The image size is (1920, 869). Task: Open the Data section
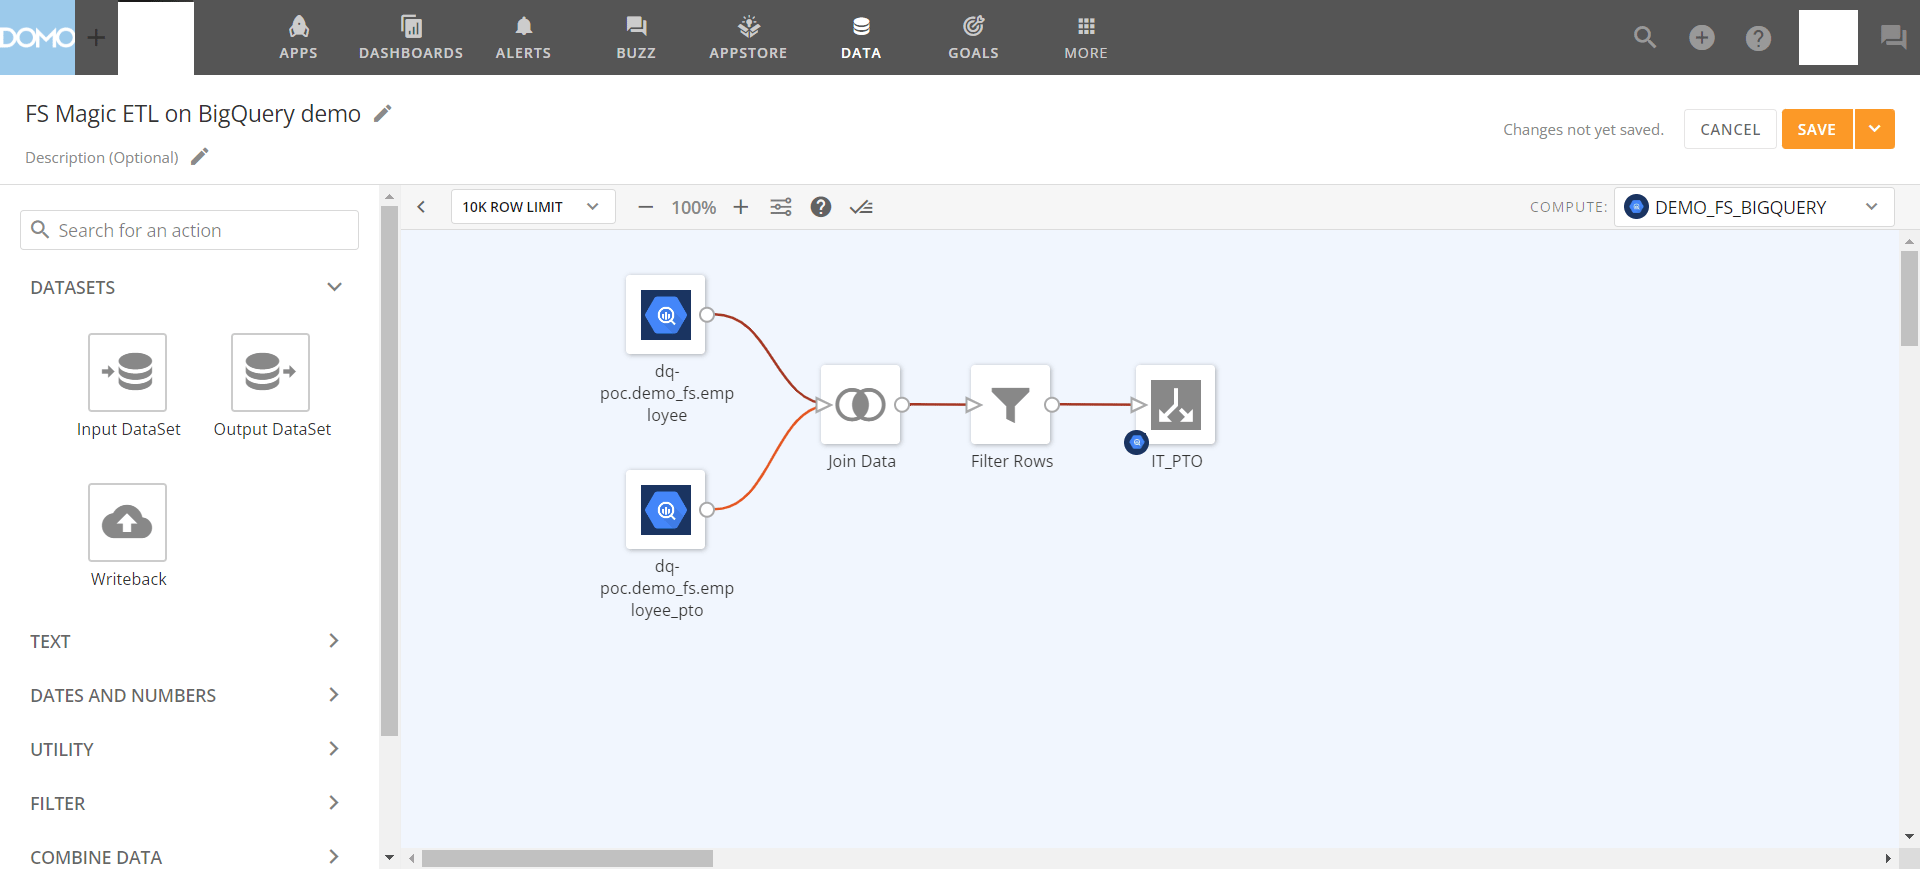click(x=861, y=37)
